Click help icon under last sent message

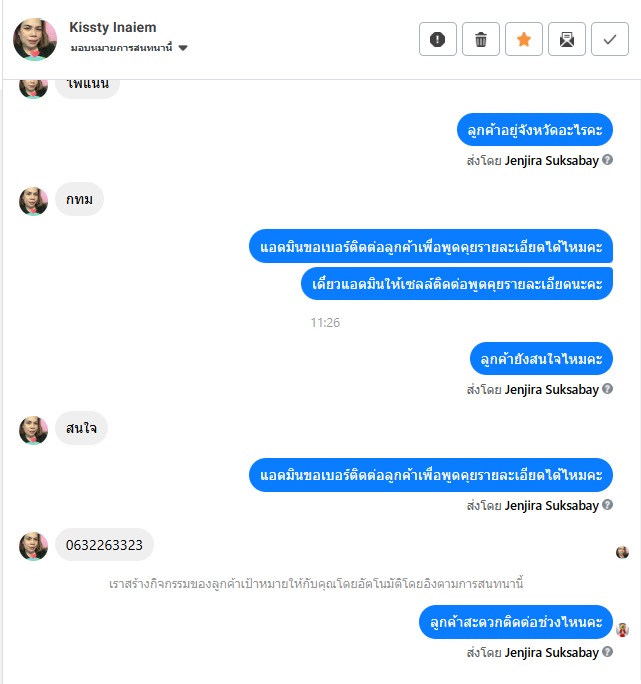pos(607,652)
